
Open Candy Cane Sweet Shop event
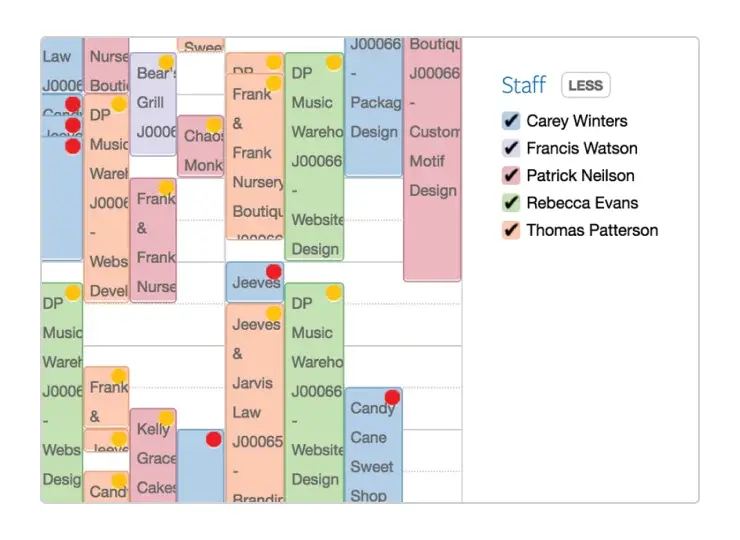tap(373, 445)
